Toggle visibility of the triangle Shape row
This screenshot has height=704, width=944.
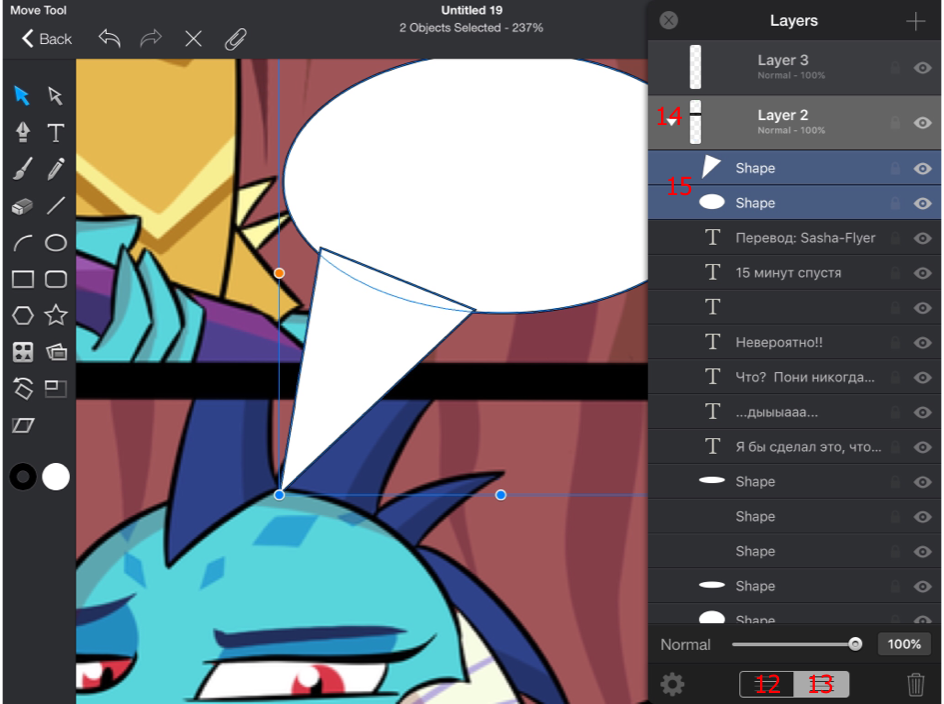click(x=922, y=169)
